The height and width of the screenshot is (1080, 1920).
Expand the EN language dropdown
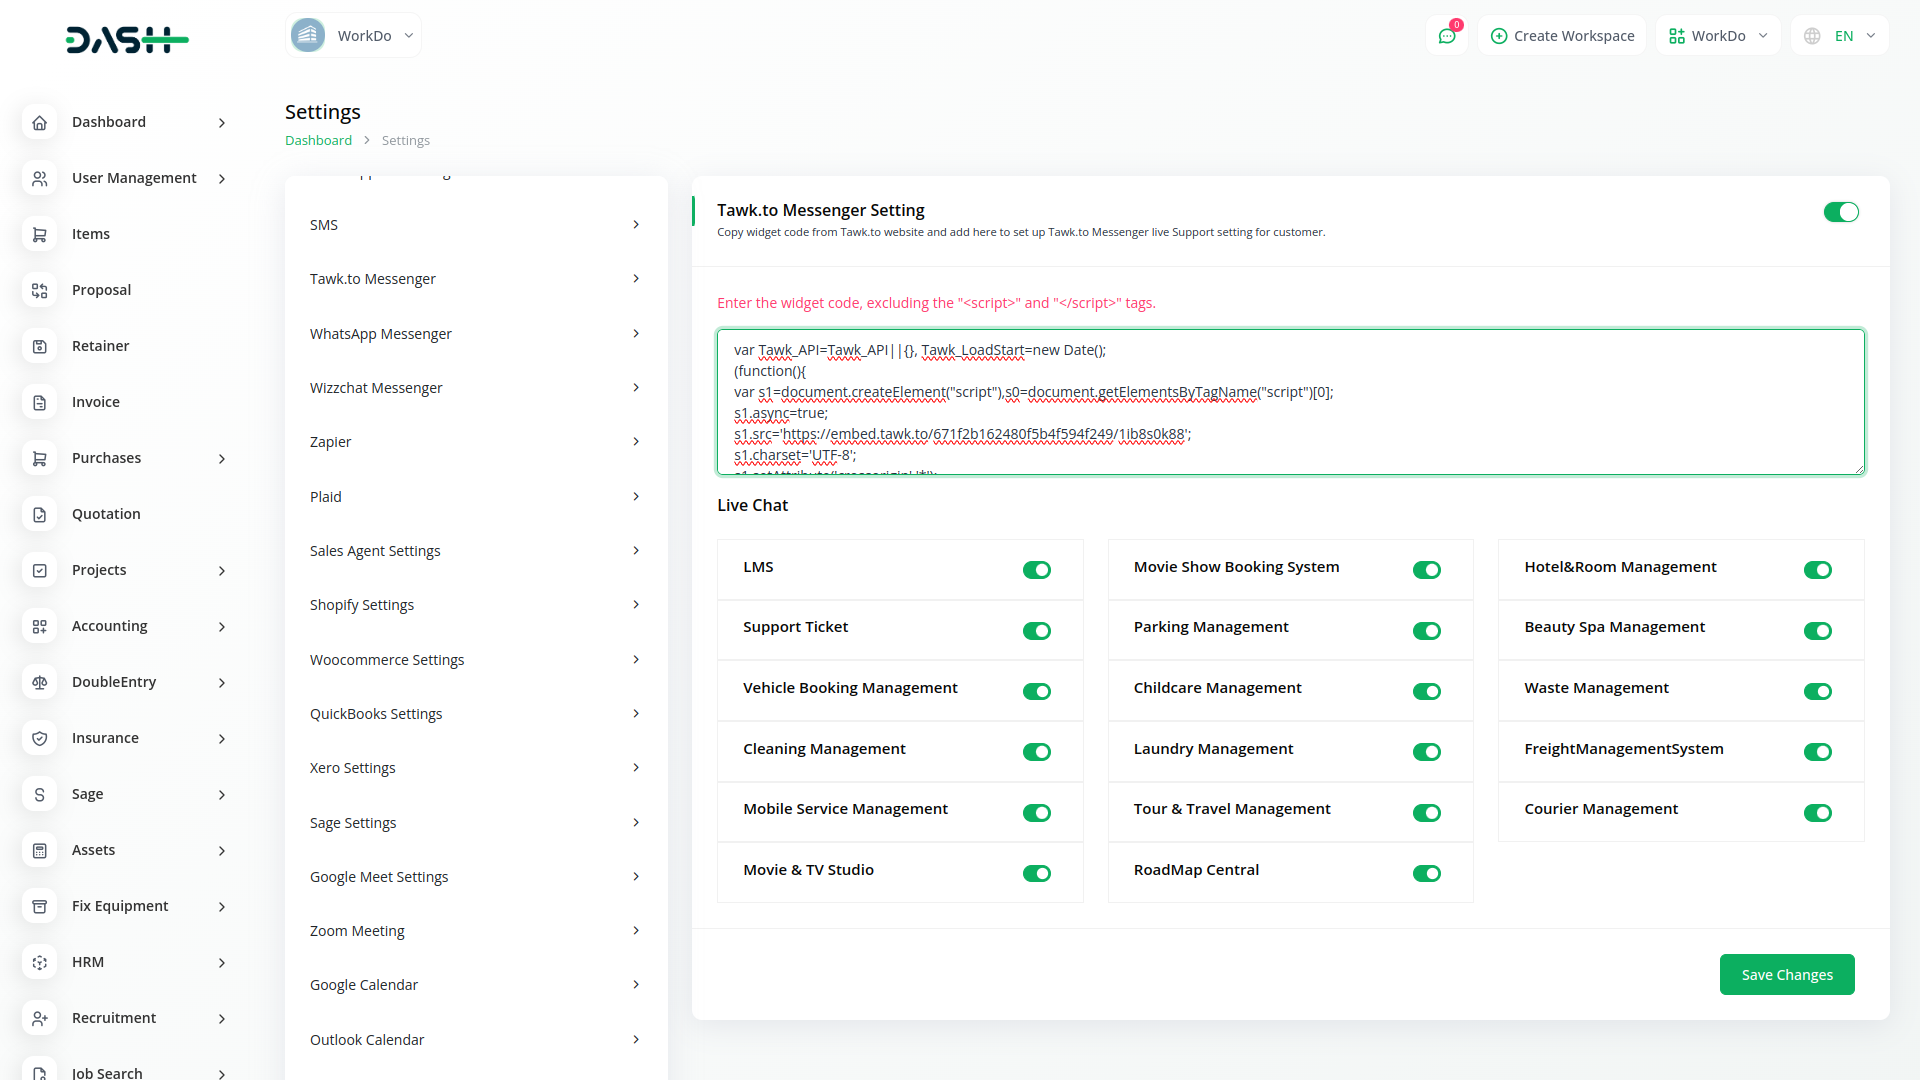pyautogui.click(x=1855, y=36)
